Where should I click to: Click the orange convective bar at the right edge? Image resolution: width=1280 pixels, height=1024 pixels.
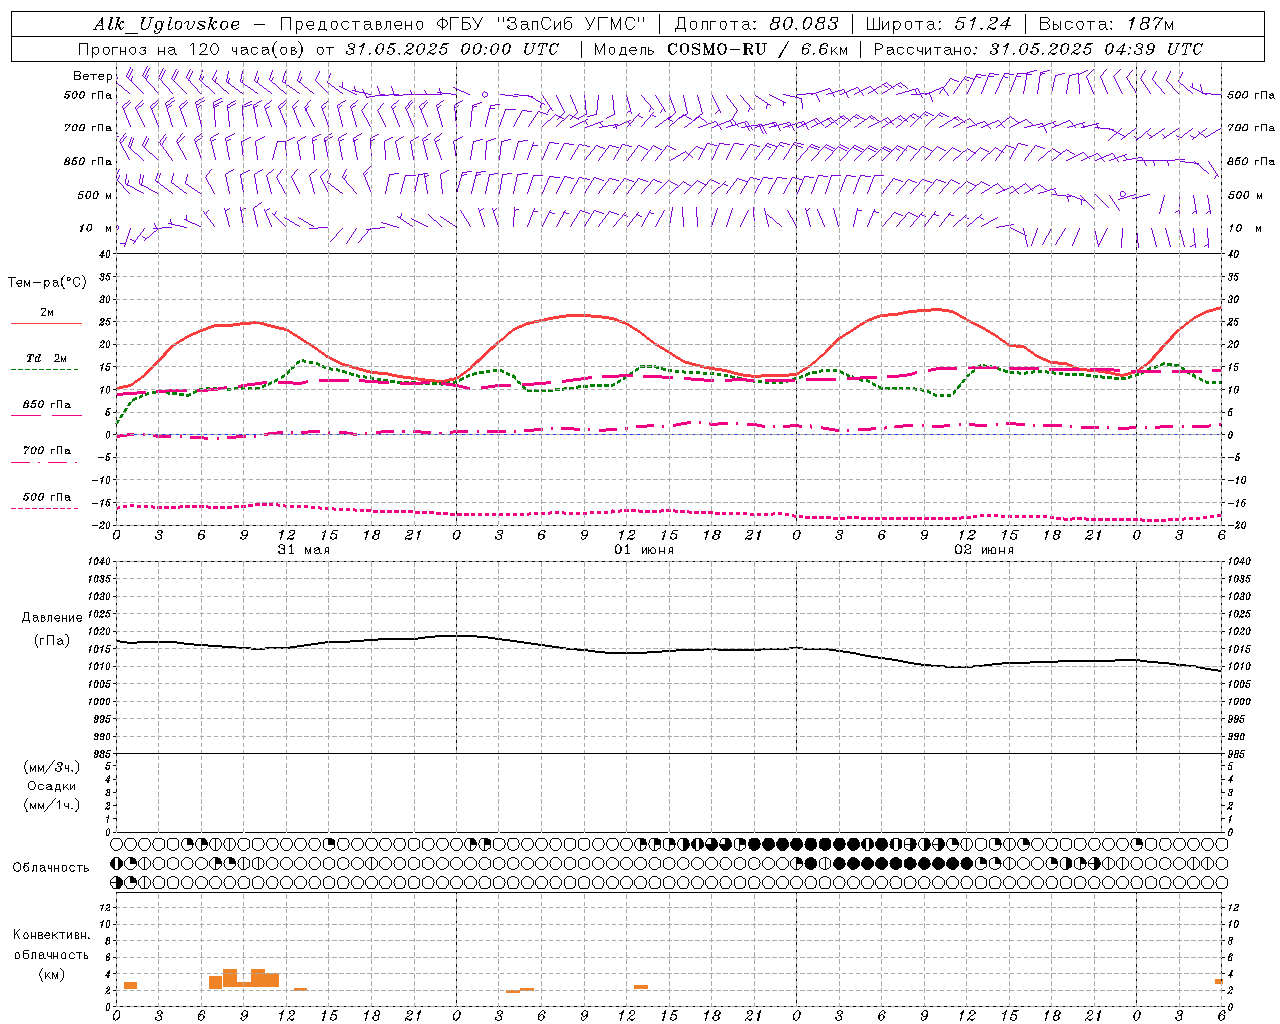[x=1219, y=981]
